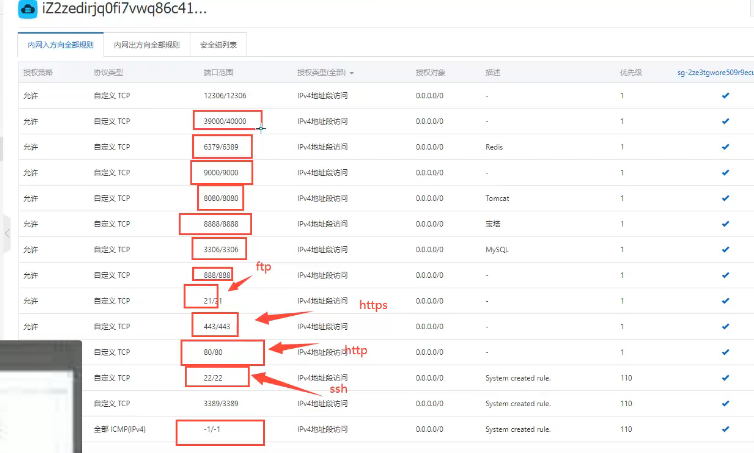Click the checkmark in the Redis row
The width and height of the screenshot is (754, 453).
pyautogui.click(x=725, y=147)
